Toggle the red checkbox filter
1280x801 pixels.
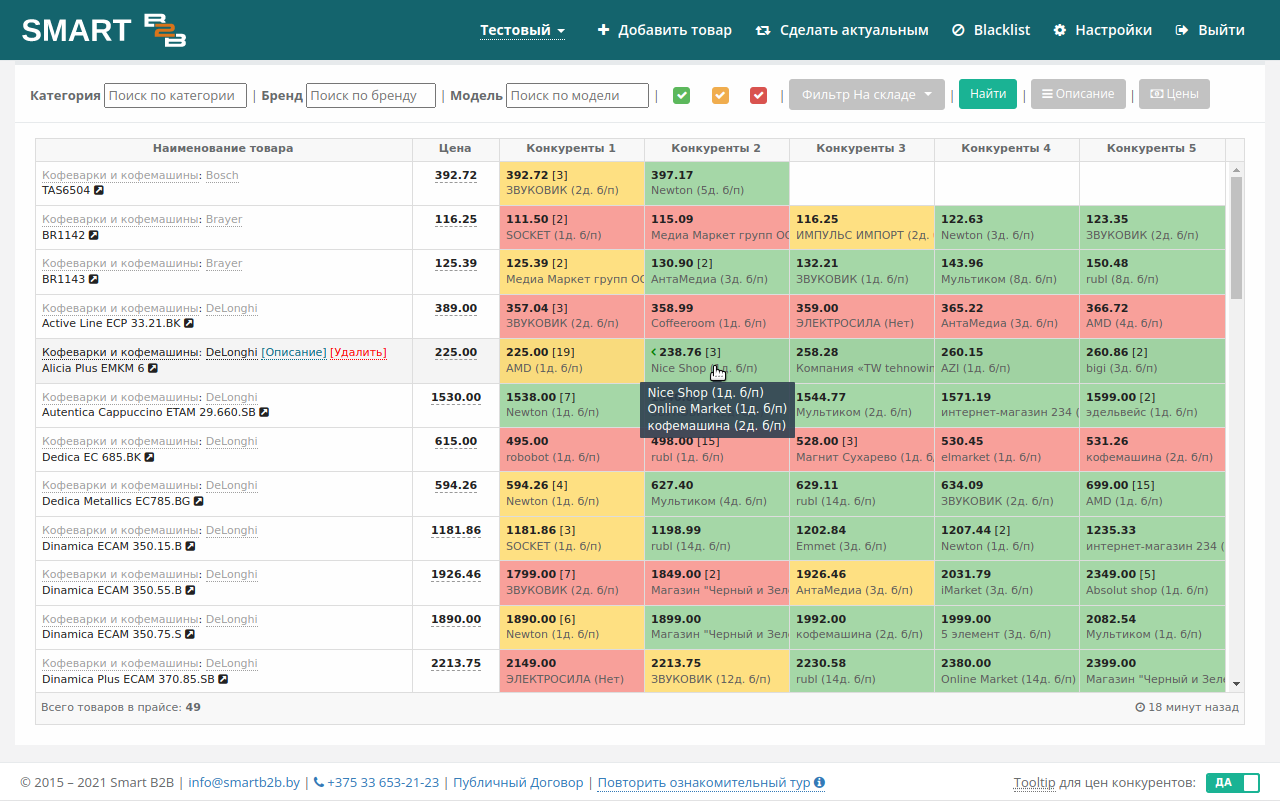pos(758,95)
